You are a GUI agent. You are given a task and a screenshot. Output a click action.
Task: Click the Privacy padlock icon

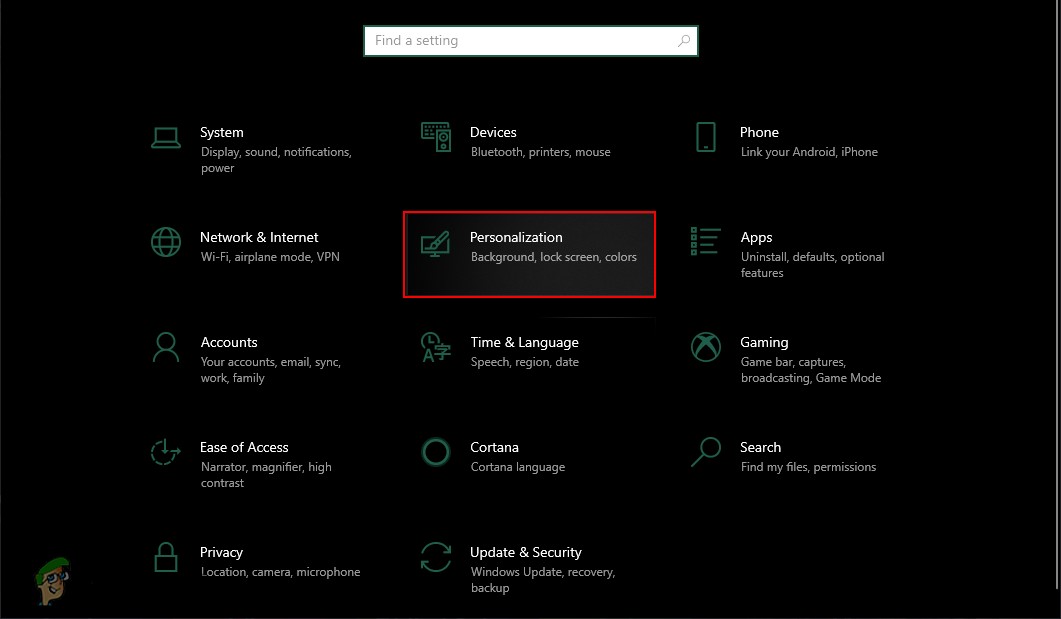click(x=166, y=557)
